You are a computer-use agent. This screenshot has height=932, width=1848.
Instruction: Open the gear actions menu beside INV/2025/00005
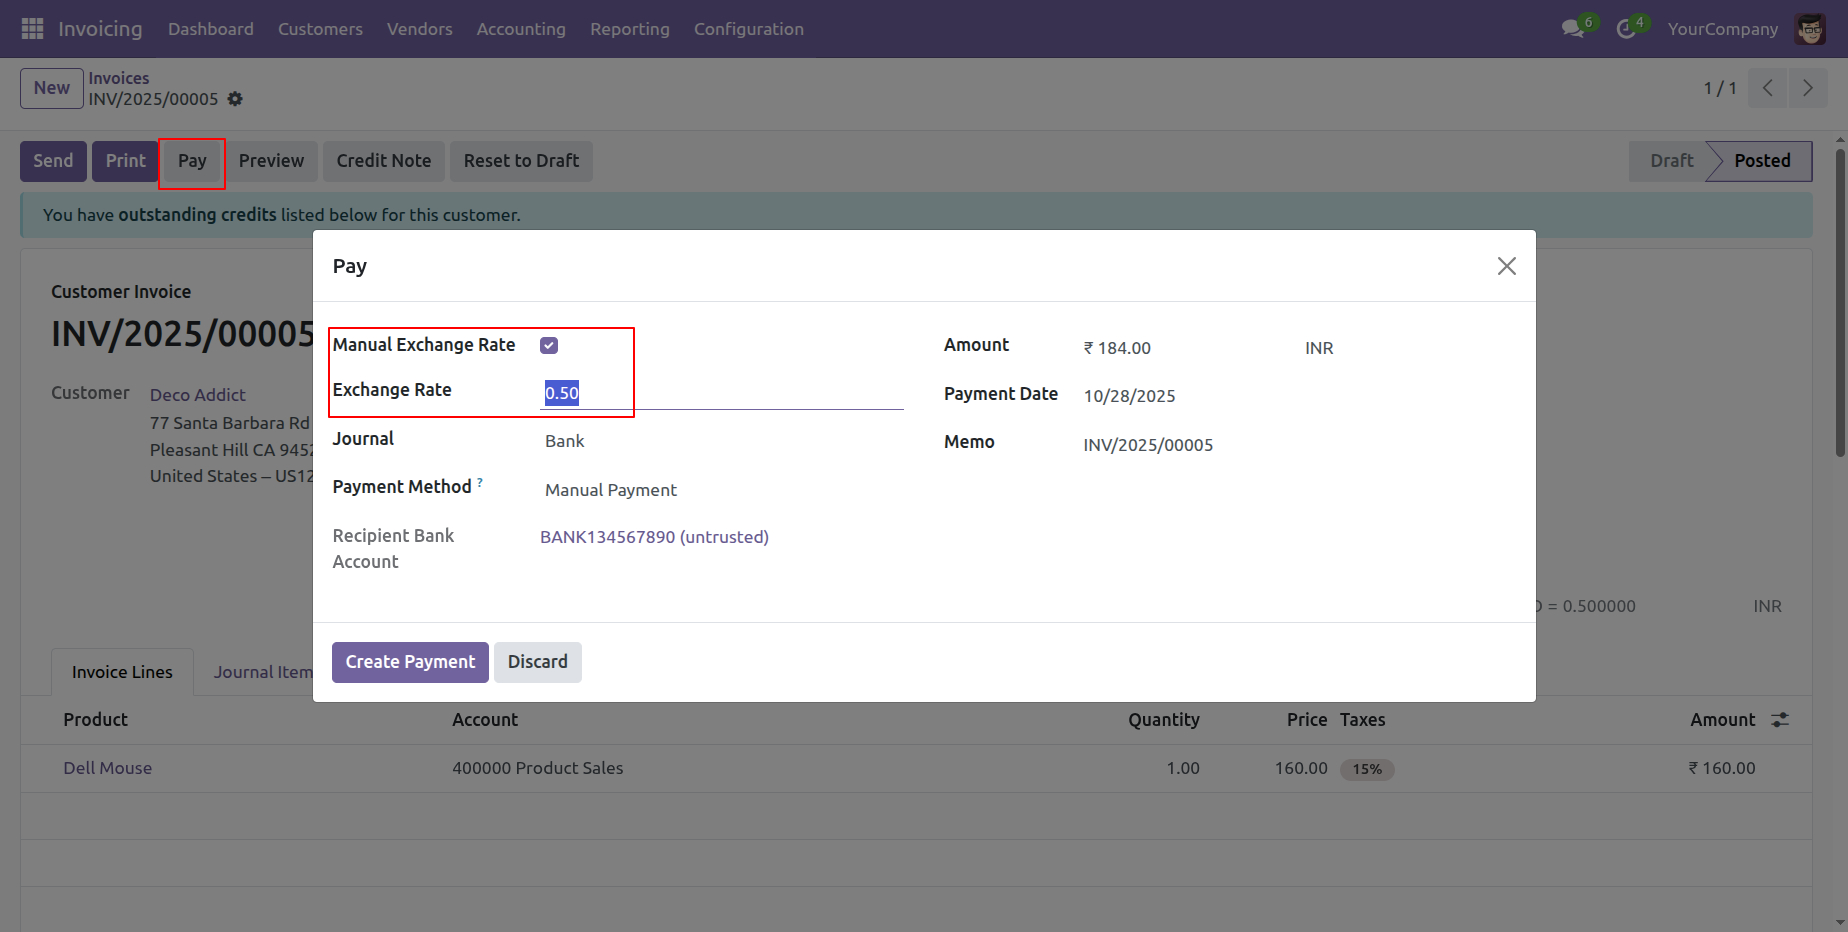coord(235,99)
